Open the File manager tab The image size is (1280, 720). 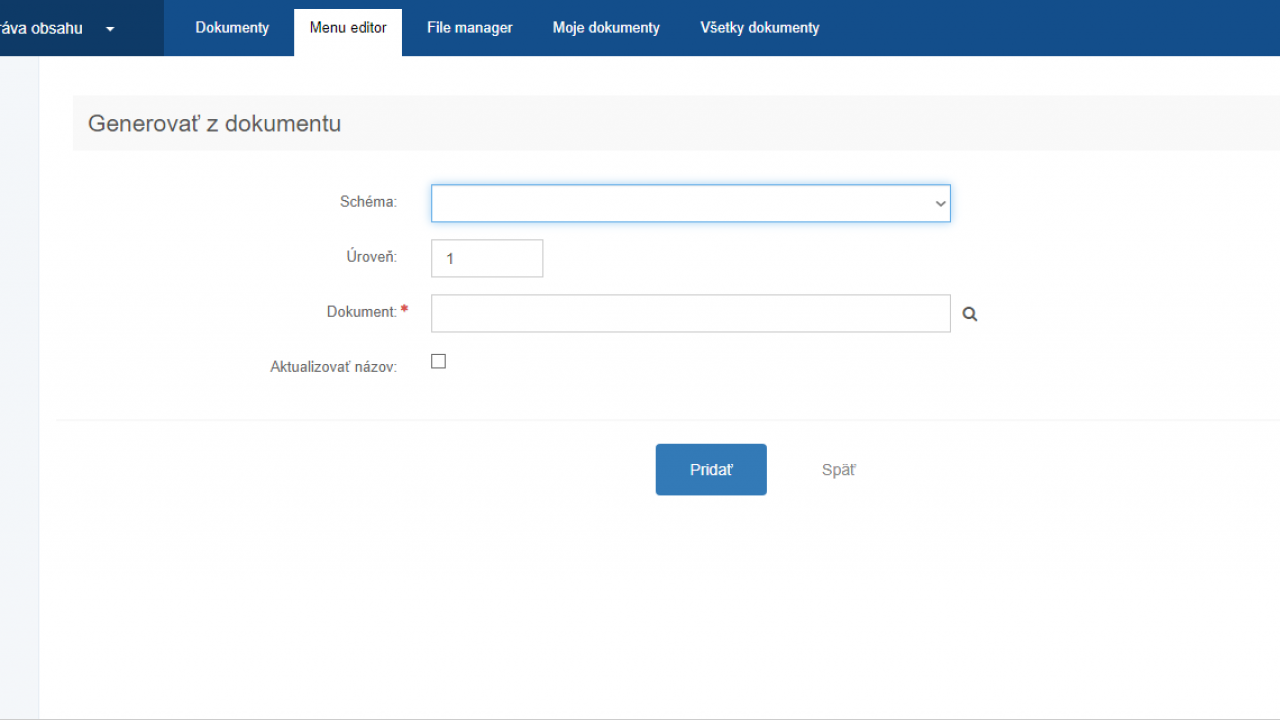click(x=469, y=28)
